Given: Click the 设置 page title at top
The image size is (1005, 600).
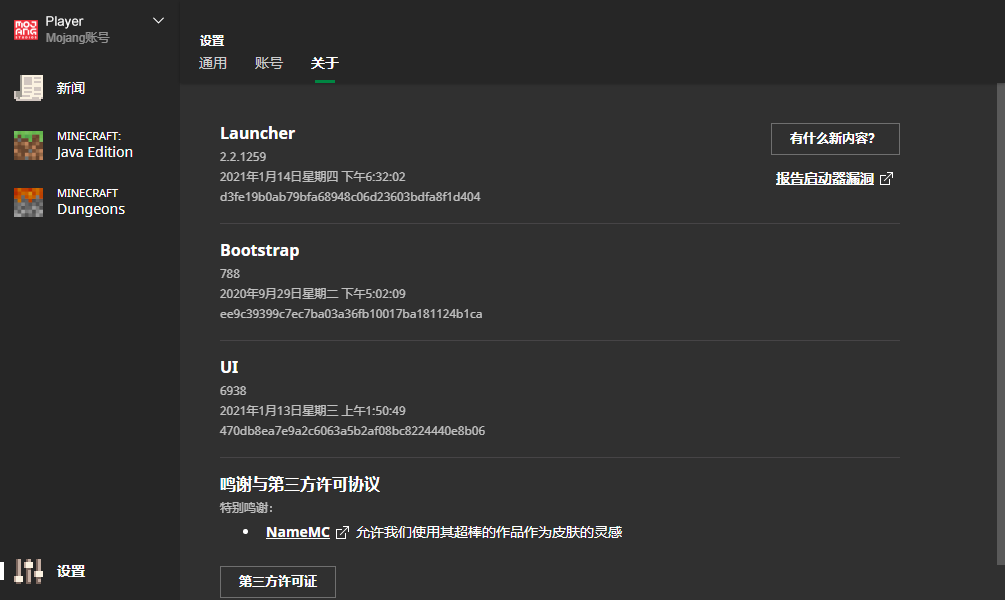Looking at the screenshot, I should pyautogui.click(x=212, y=40).
